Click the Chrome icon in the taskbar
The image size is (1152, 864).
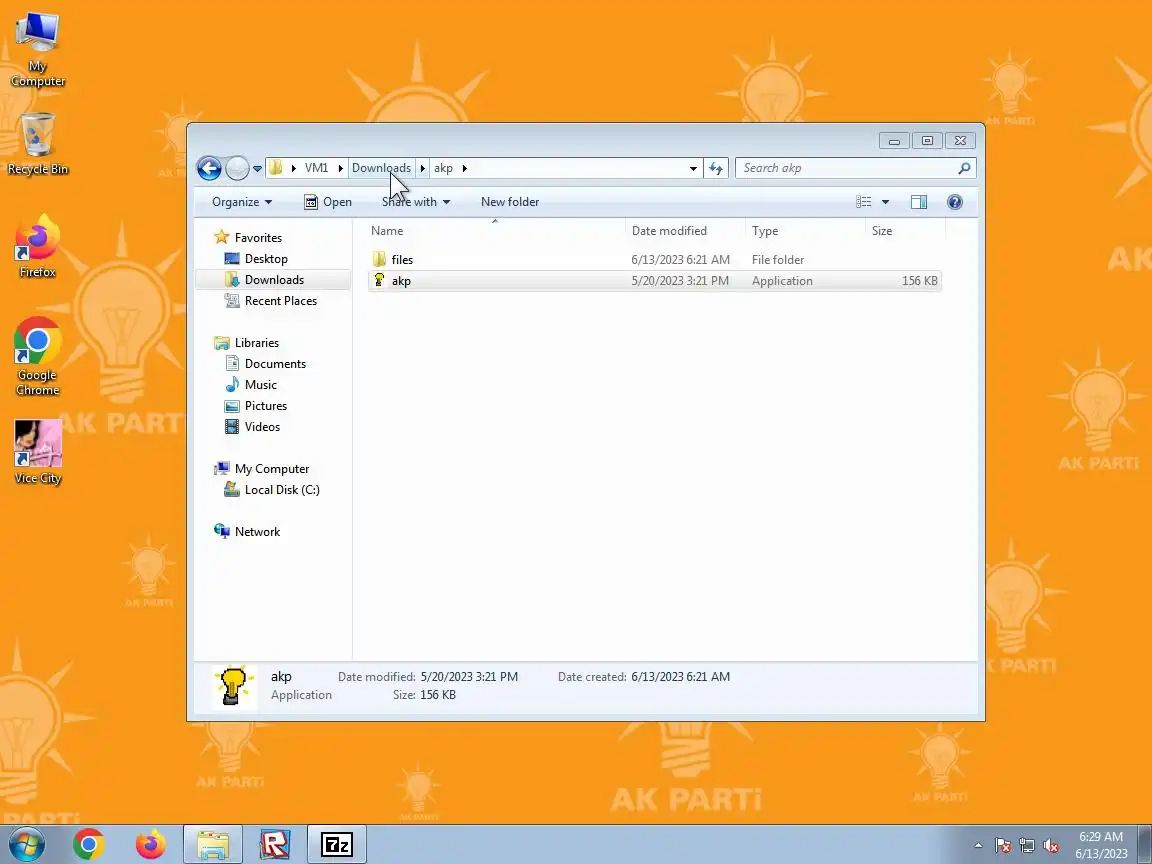click(x=89, y=845)
